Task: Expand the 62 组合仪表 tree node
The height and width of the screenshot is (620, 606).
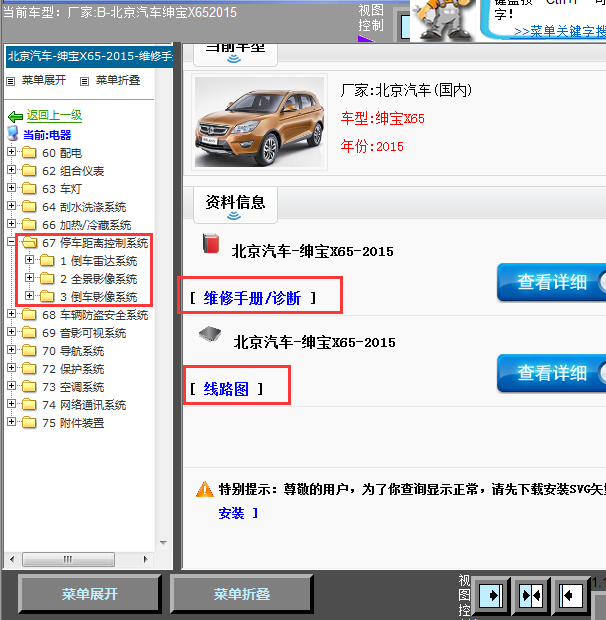Action: (x=11, y=170)
